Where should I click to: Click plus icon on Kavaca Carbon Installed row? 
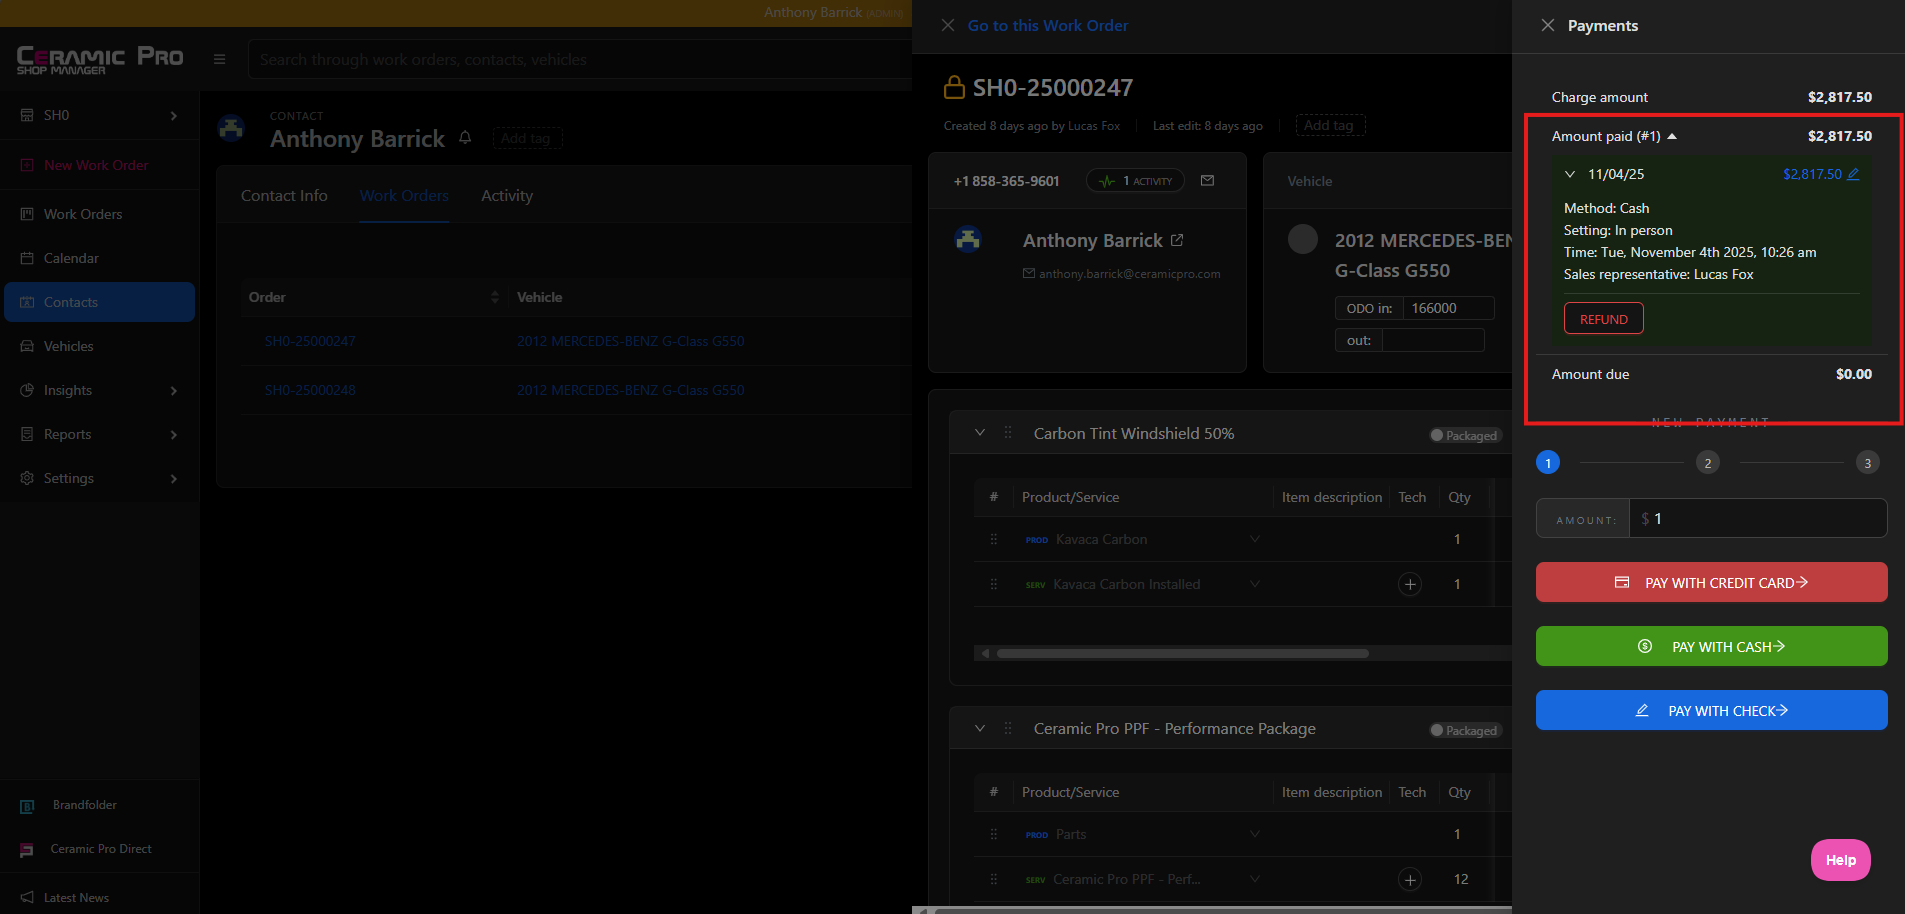1410,584
